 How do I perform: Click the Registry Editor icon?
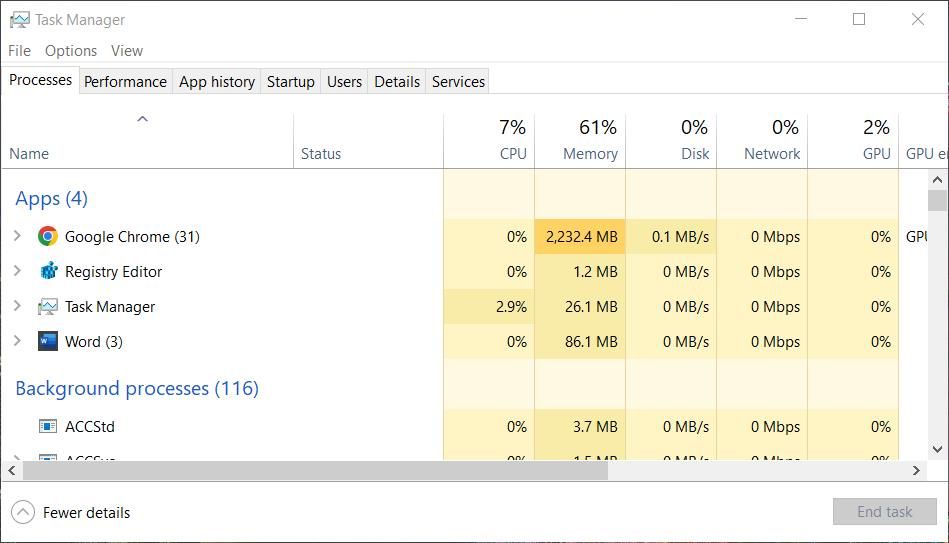click(47, 272)
